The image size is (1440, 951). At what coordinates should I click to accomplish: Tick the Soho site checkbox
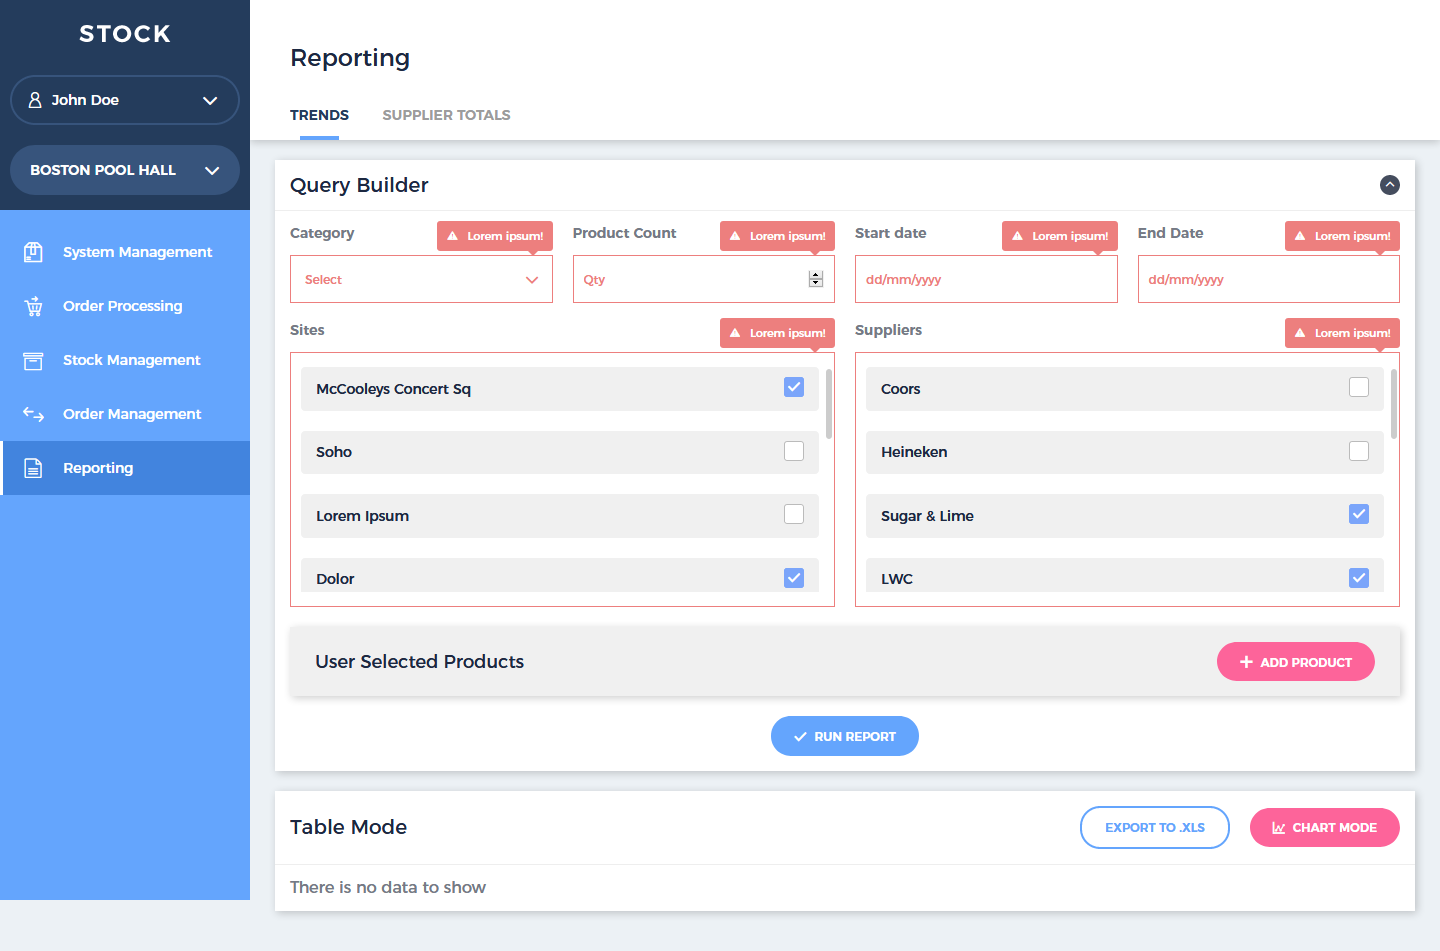(794, 451)
